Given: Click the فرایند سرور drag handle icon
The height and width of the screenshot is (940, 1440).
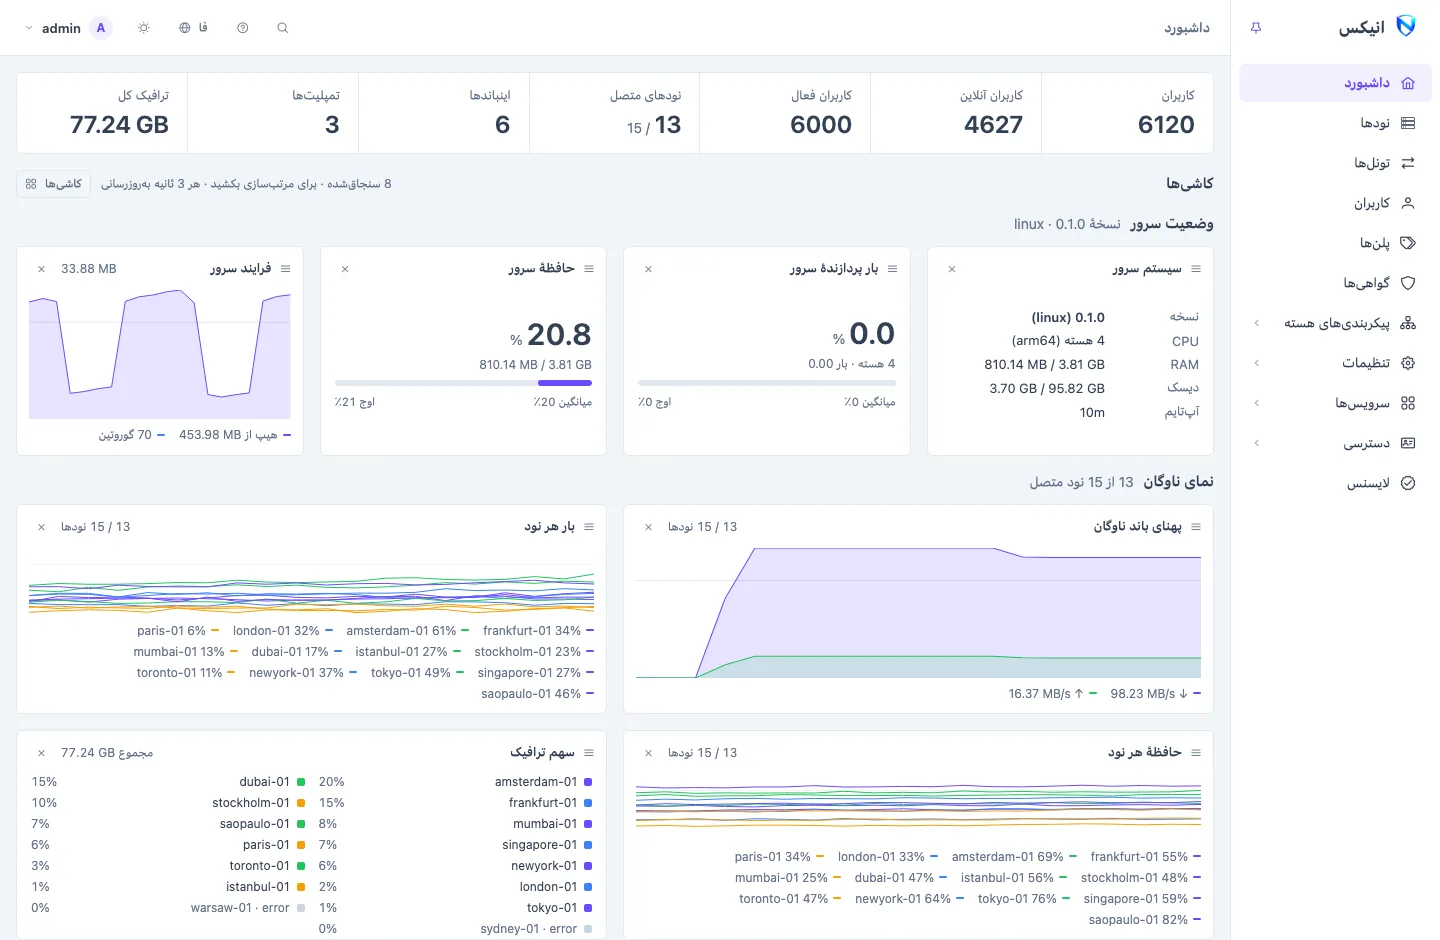Looking at the screenshot, I should point(286,269).
